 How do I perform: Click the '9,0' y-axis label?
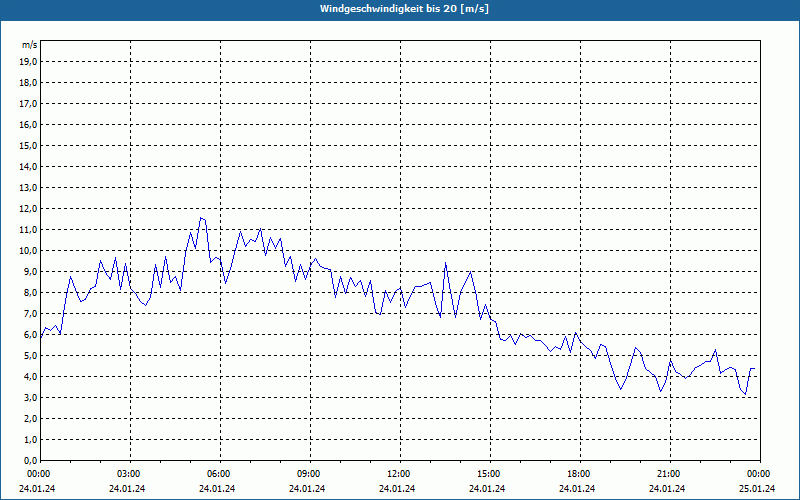pos(30,271)
